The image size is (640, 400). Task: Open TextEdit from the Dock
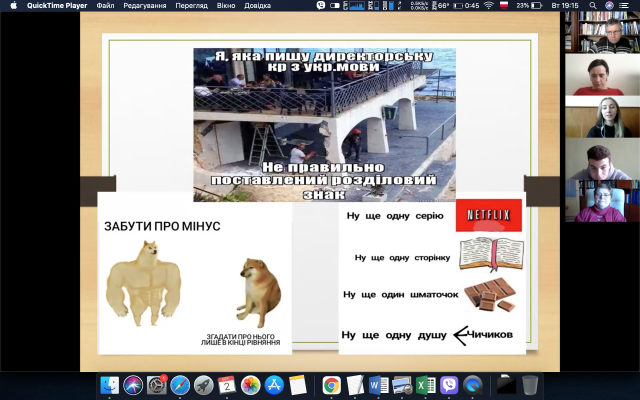(x=355, y=385)
